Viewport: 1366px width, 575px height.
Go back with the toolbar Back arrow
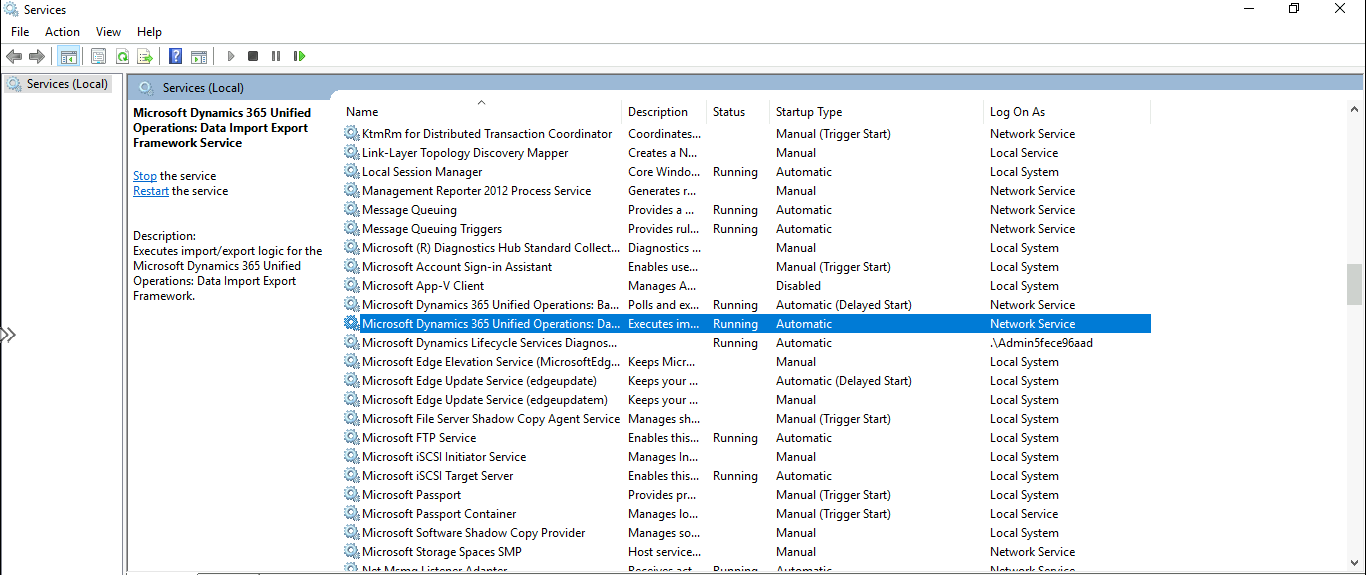point(14,56)
